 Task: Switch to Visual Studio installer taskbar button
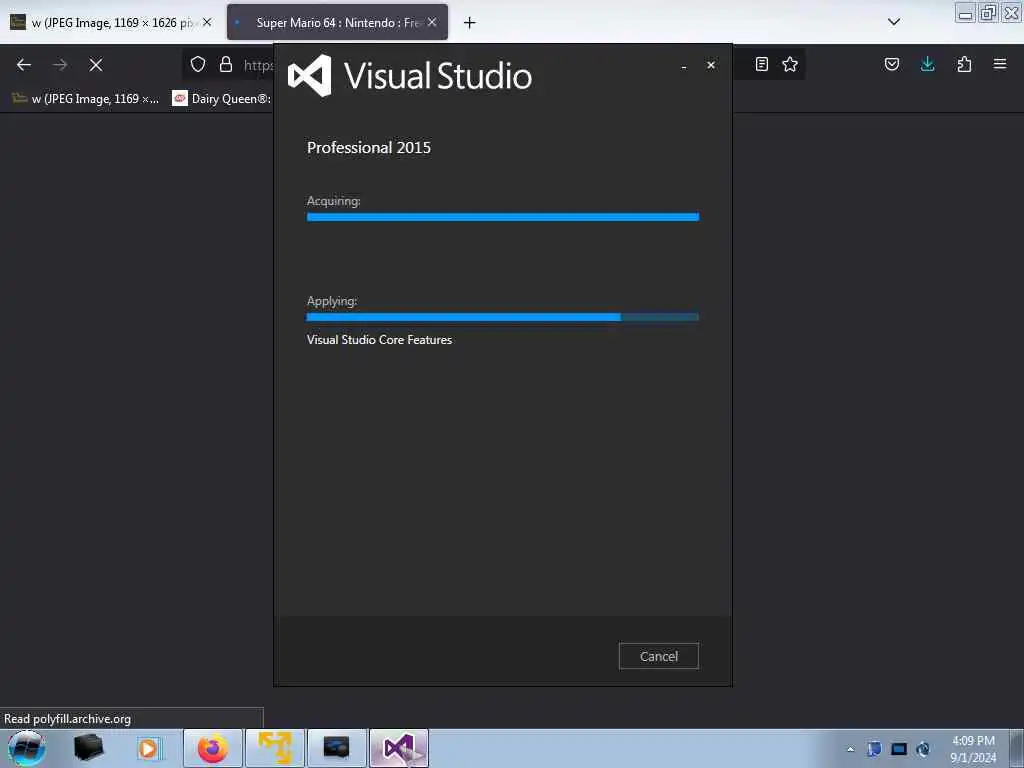tap(399, 748)
